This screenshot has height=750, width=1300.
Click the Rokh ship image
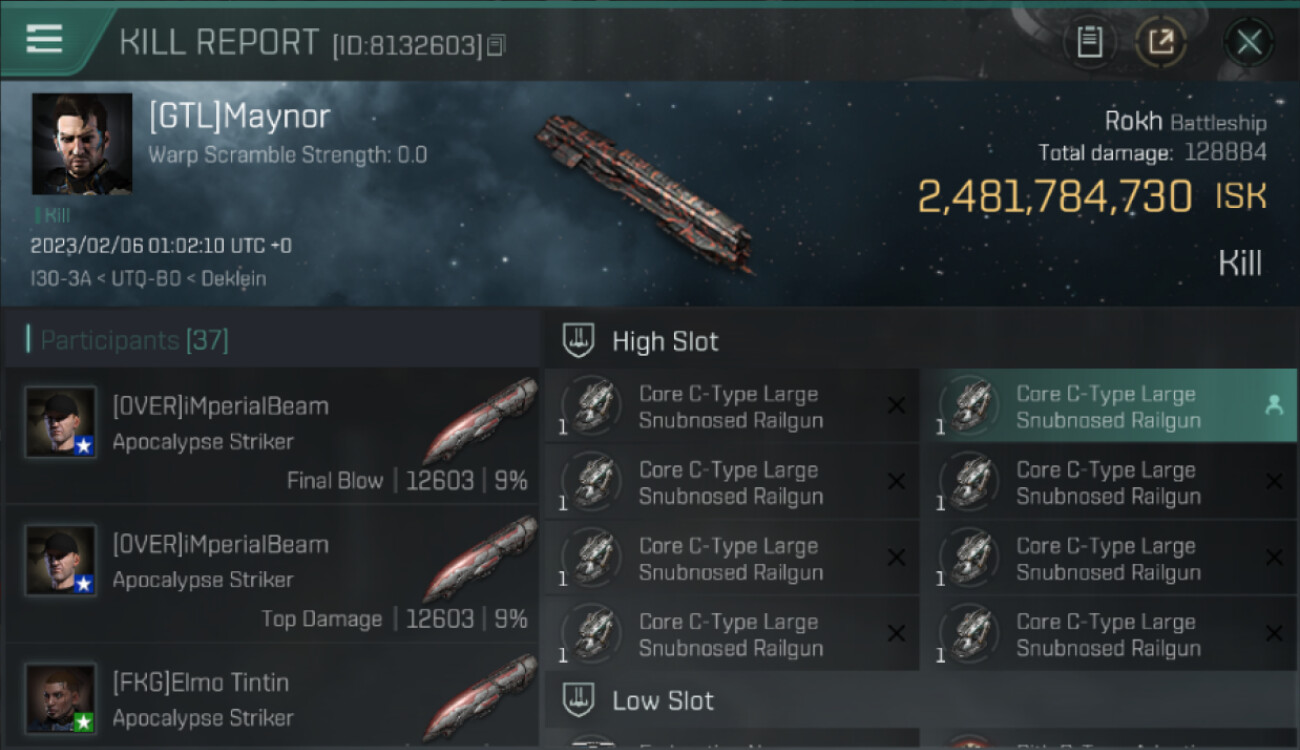645,192
